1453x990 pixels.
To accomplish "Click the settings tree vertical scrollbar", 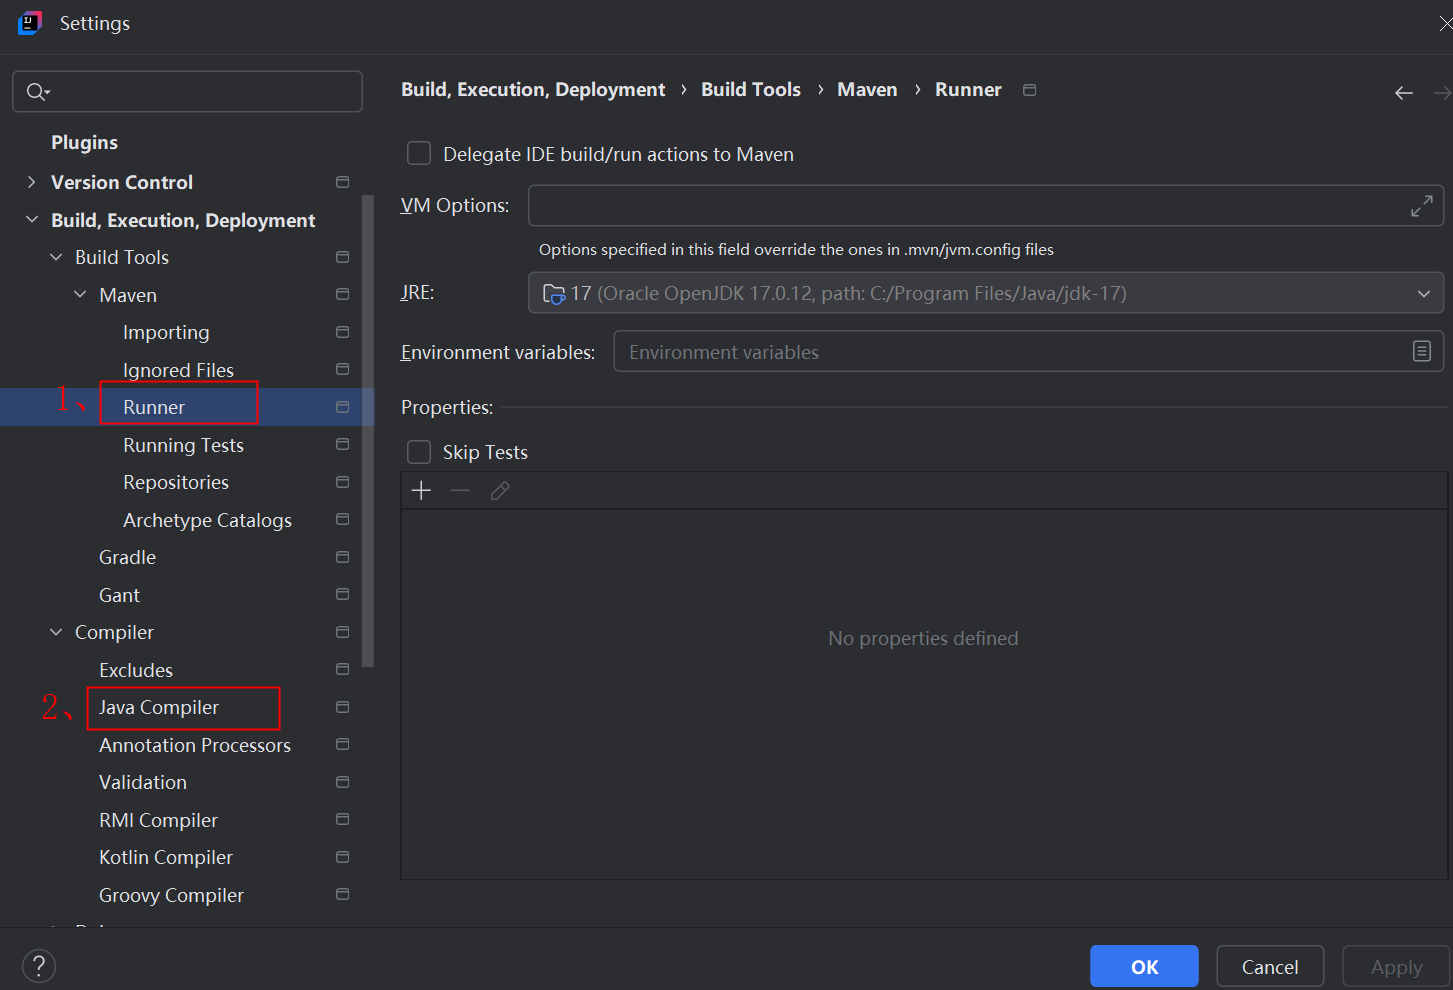I will pos(368,430).
